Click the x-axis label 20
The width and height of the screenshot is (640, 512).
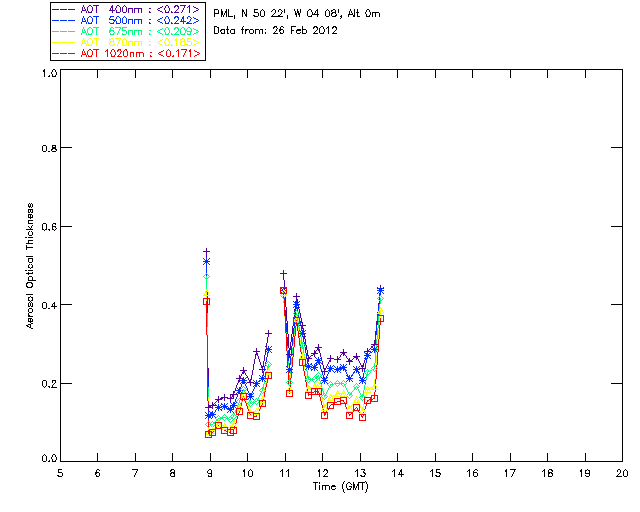coord(622,473)
